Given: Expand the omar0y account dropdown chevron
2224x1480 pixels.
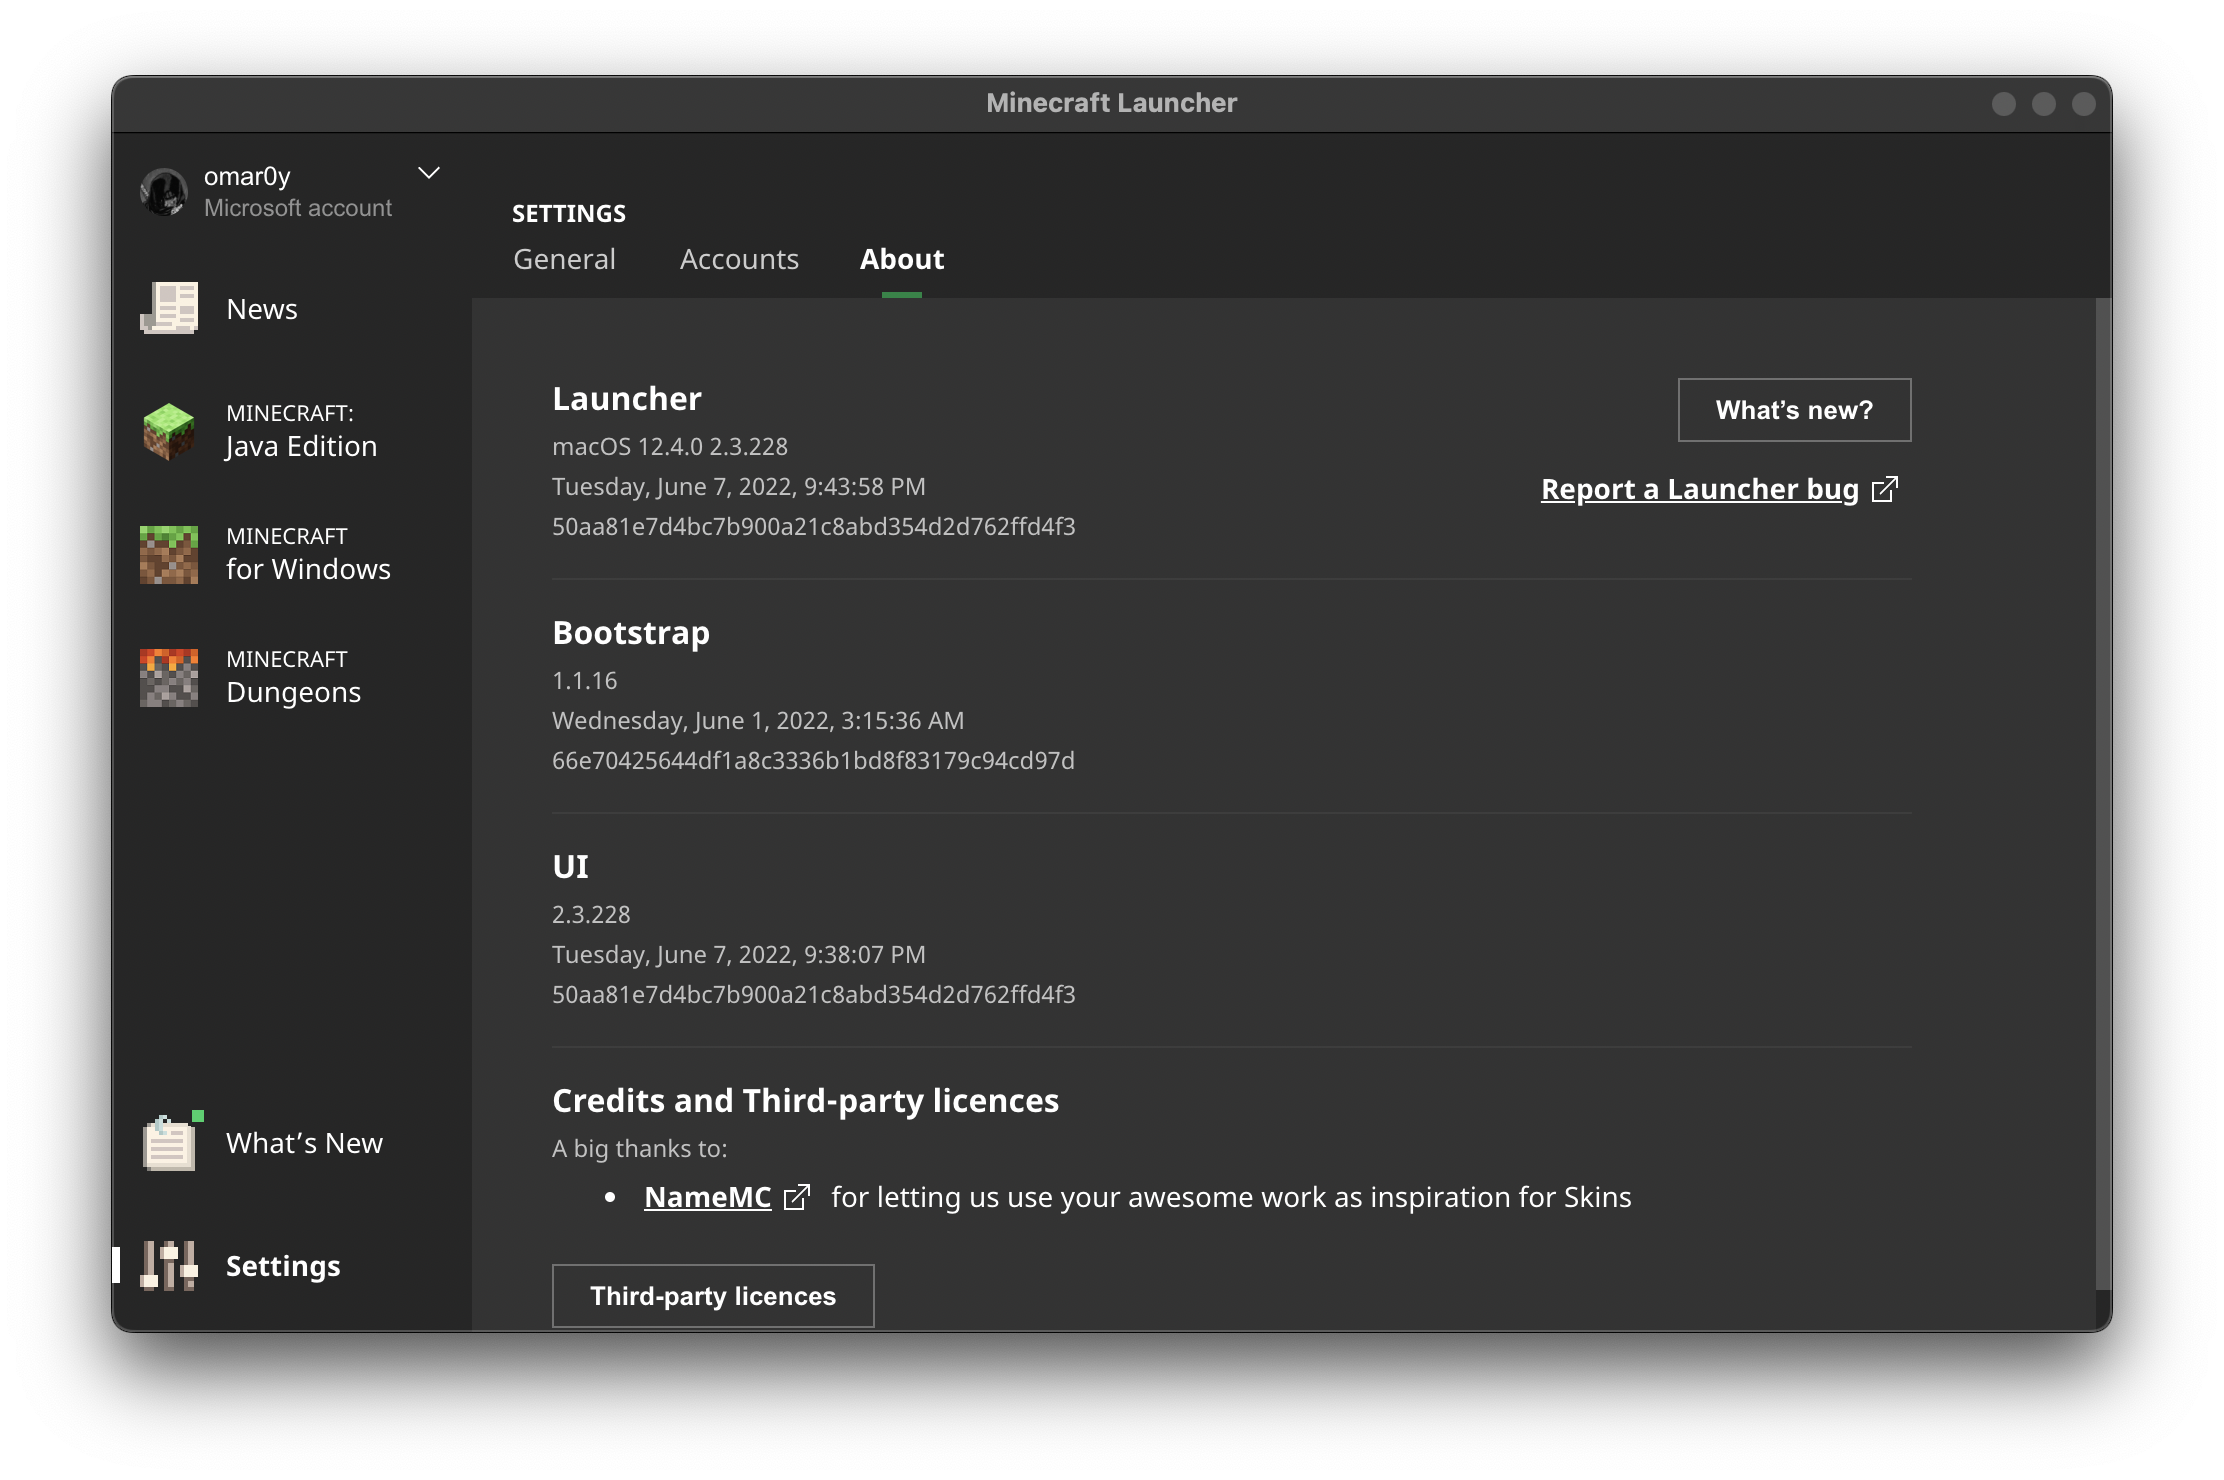Looking at the screenshot, I should (x=429, y=173).
